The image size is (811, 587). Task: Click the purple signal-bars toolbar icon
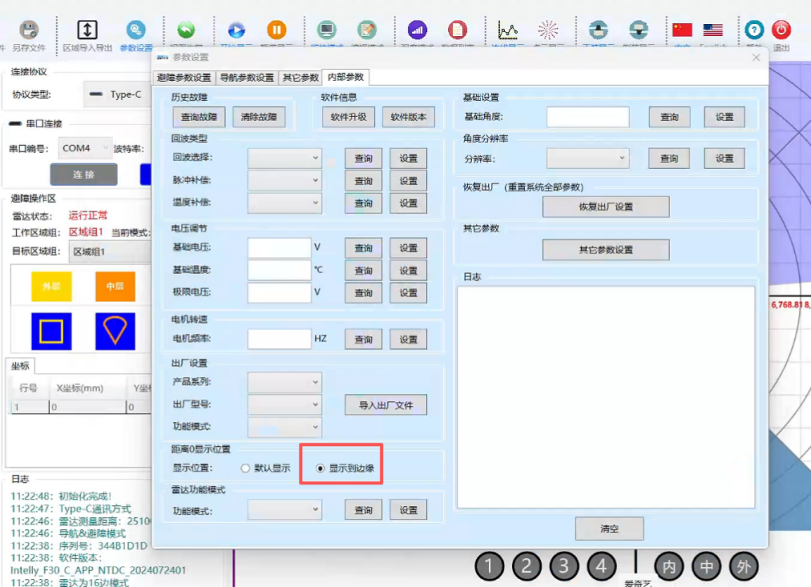pyautogui.click(x=417, y=30)
